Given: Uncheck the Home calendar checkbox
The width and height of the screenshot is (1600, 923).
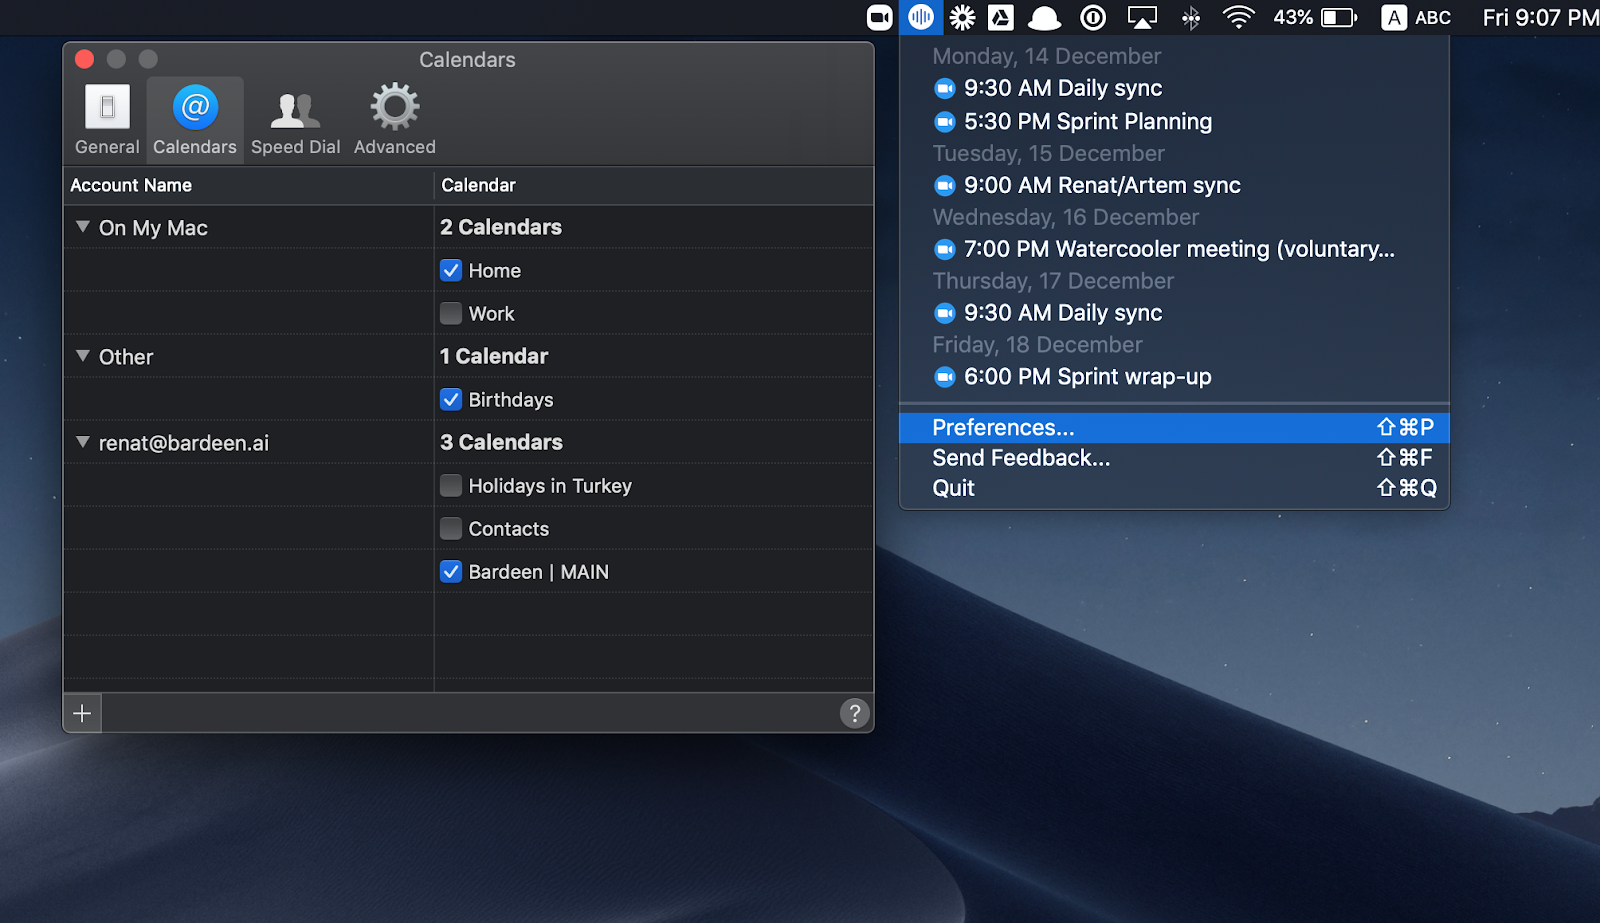Looking at the screenshot, I should [x=451, y=271].
